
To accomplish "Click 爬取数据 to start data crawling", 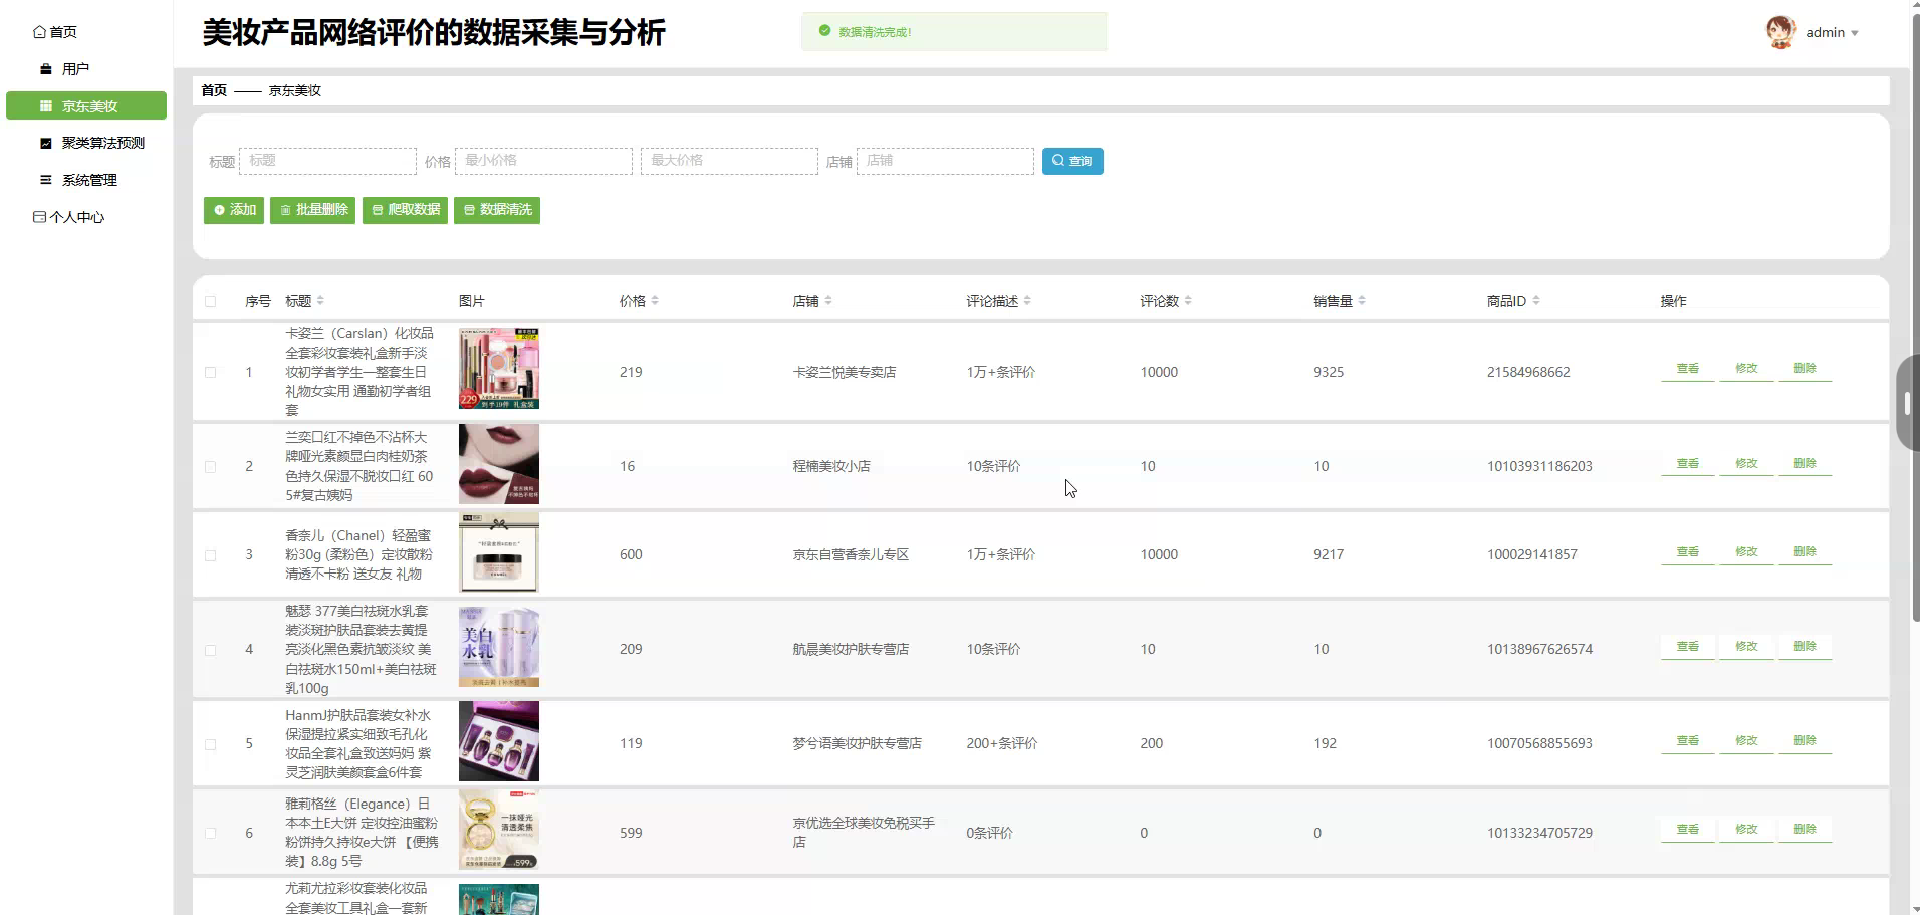I will (x=404, y=210).
